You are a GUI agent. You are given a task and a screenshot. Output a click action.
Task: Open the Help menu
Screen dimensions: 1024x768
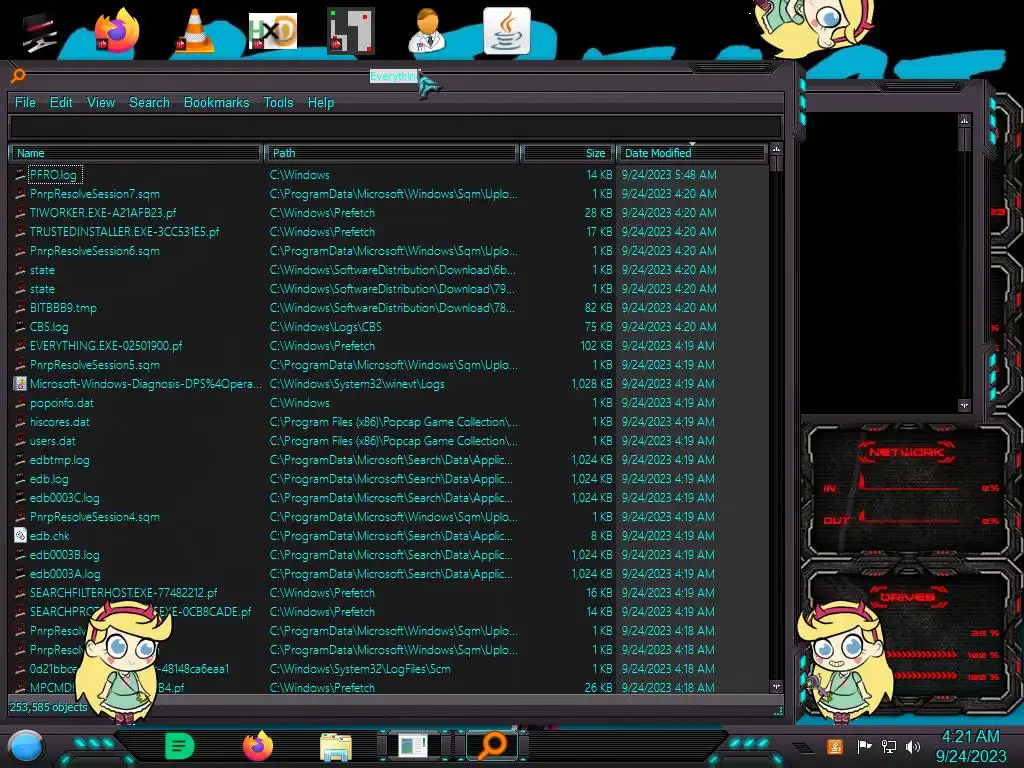coord(321,103)
